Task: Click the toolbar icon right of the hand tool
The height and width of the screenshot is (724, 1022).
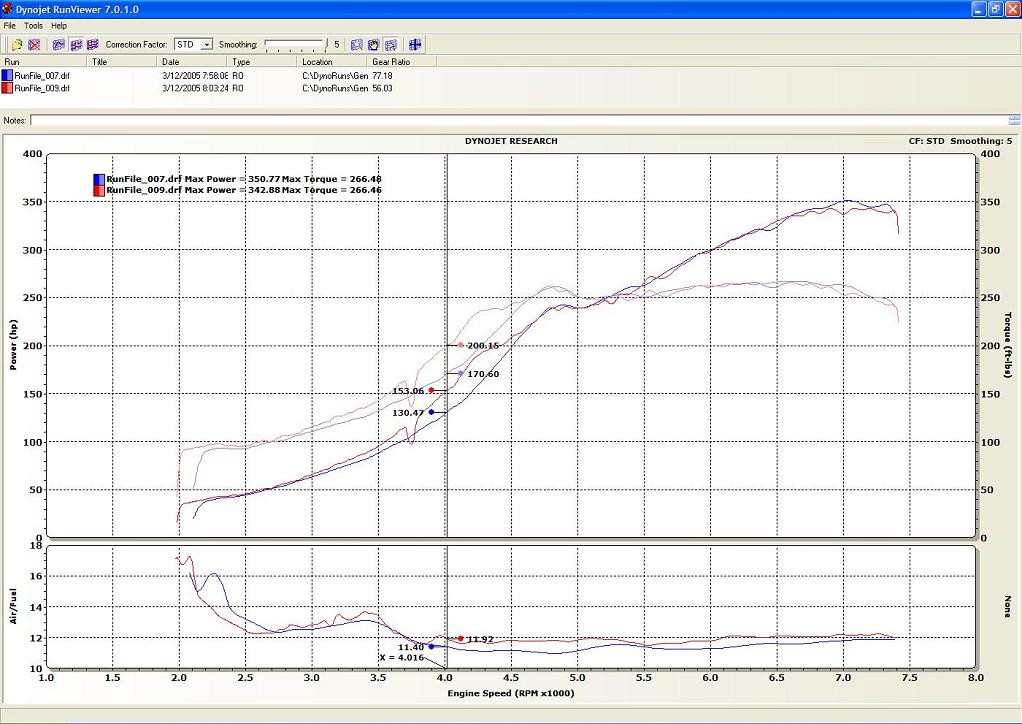Action: [390, 45]
